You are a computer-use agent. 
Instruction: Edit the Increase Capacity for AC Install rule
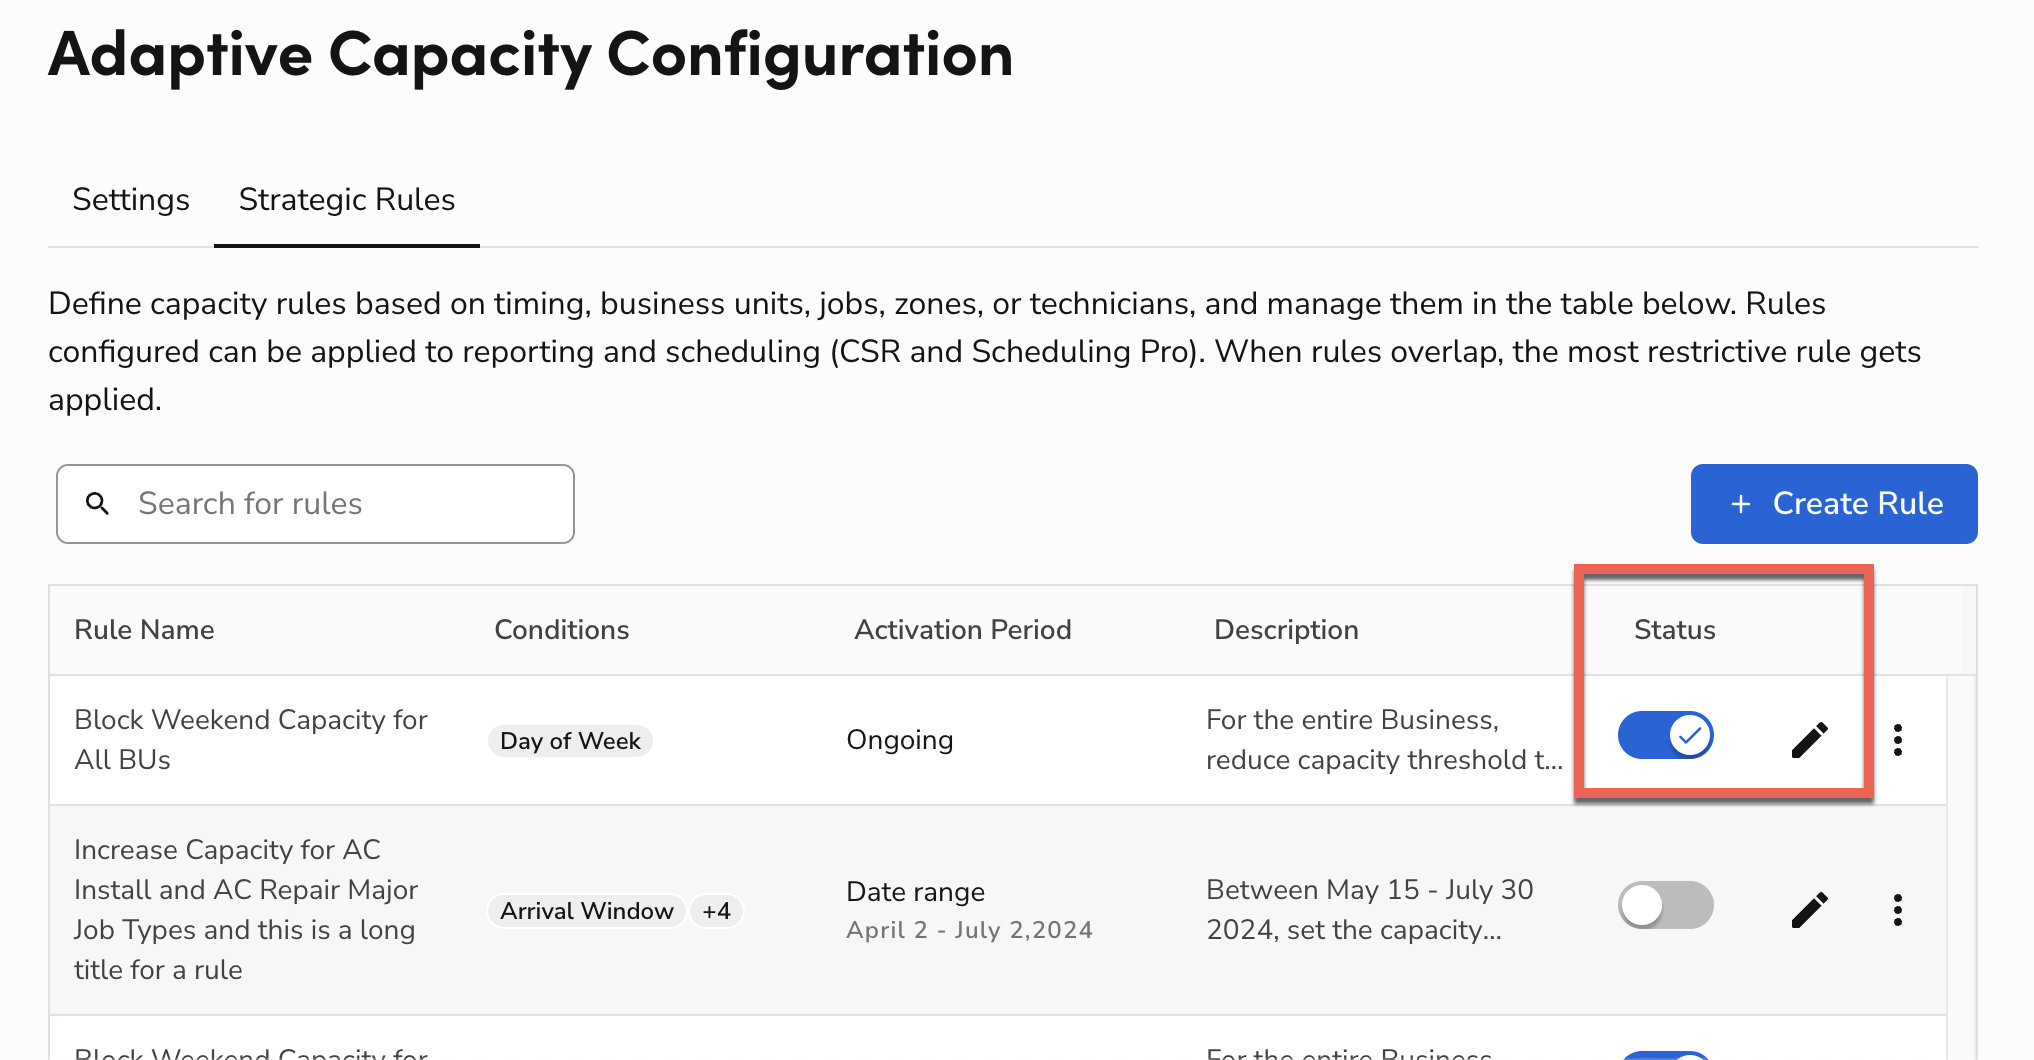[x=1810, y=908]
